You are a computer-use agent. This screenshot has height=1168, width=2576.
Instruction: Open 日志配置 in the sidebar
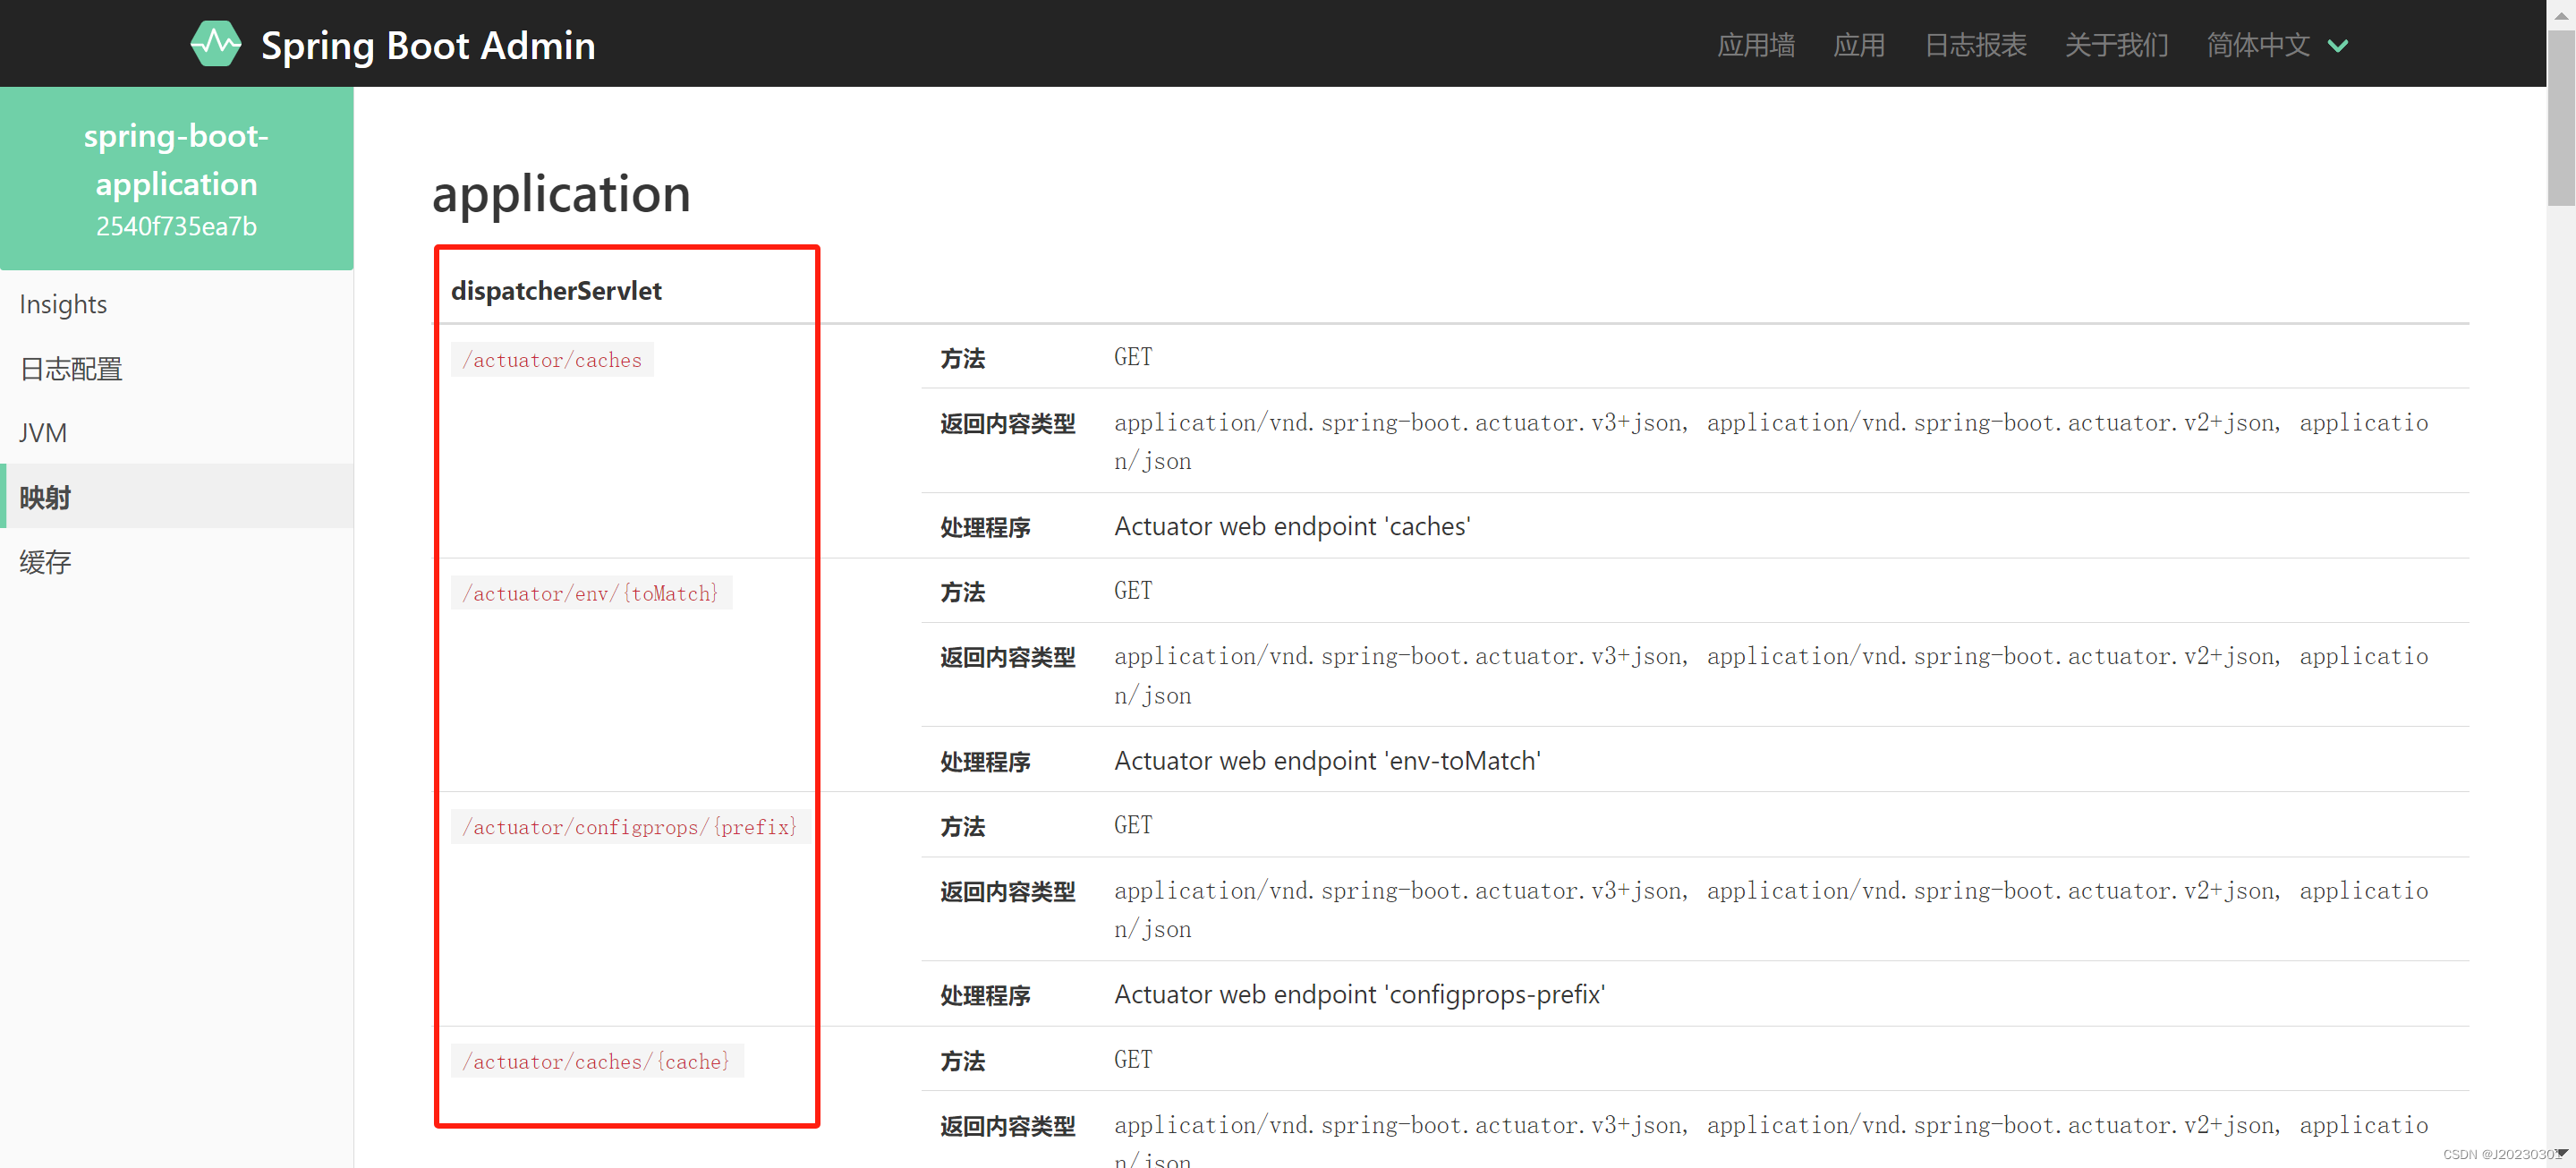(71, 369)
